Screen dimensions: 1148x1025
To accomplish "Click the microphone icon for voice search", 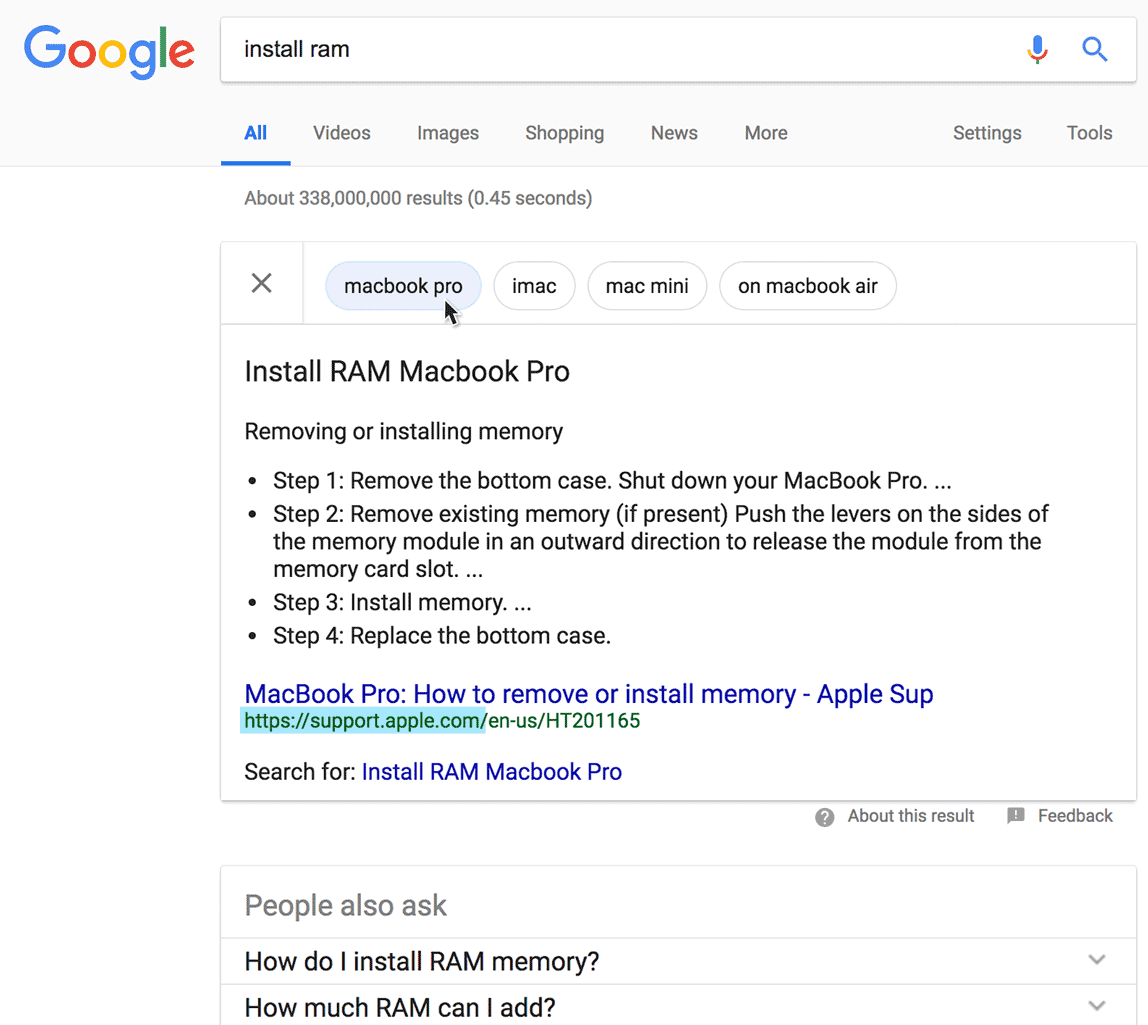I will [1037, 48].
